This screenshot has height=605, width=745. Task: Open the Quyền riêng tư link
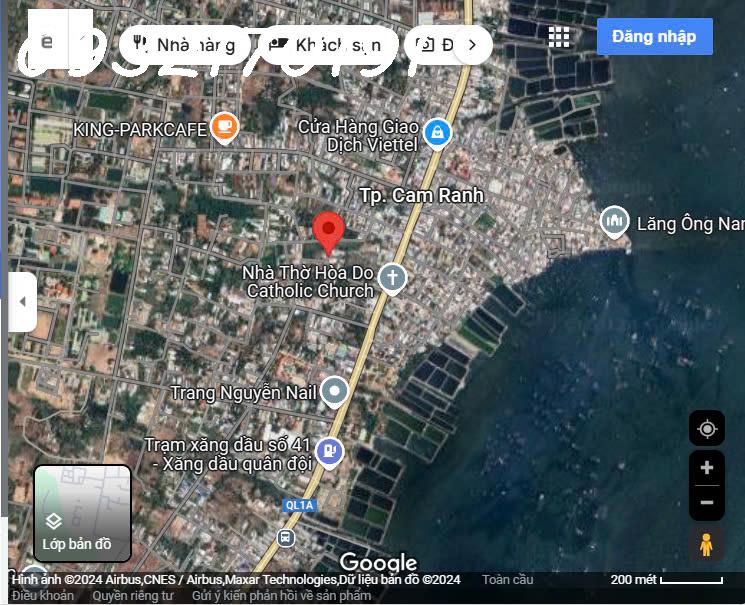133,596
